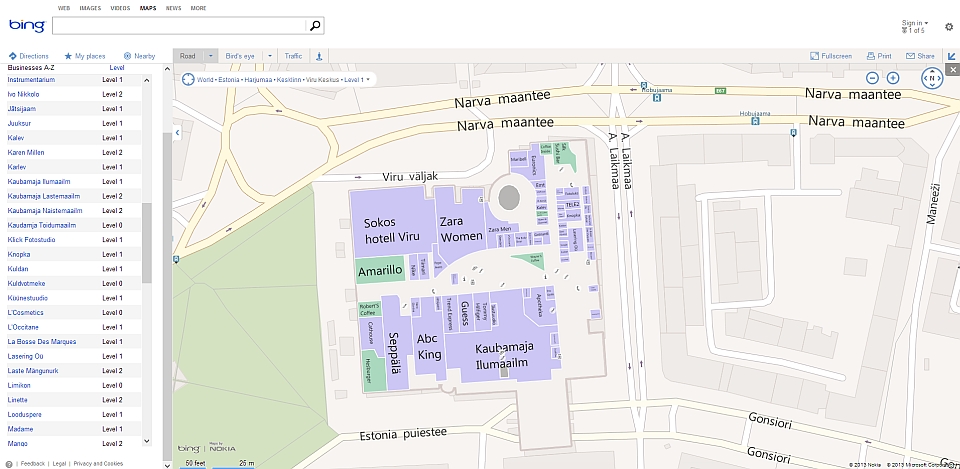Screen dimensions: 960x469
Task: Click the locate-me crosshair icon
Action: tap(187, 80)
